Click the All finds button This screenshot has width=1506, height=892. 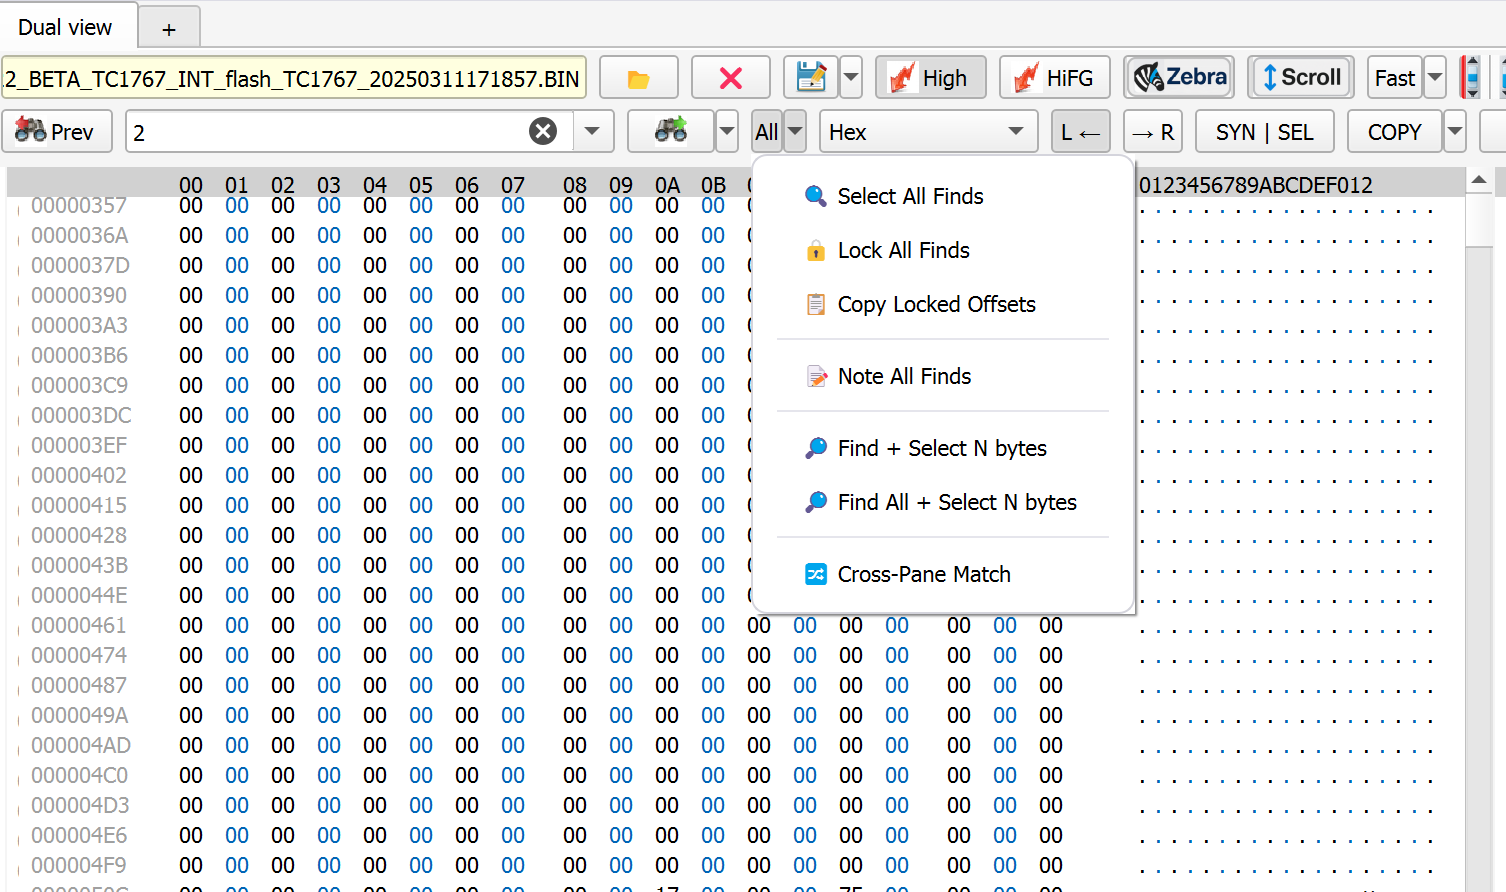point(767,132)
